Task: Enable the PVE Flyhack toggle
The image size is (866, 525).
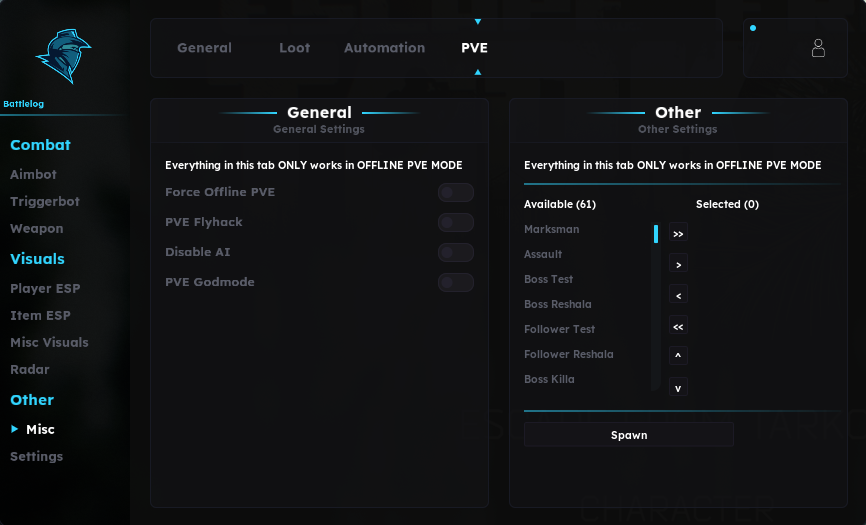Action: coord(456,222)
